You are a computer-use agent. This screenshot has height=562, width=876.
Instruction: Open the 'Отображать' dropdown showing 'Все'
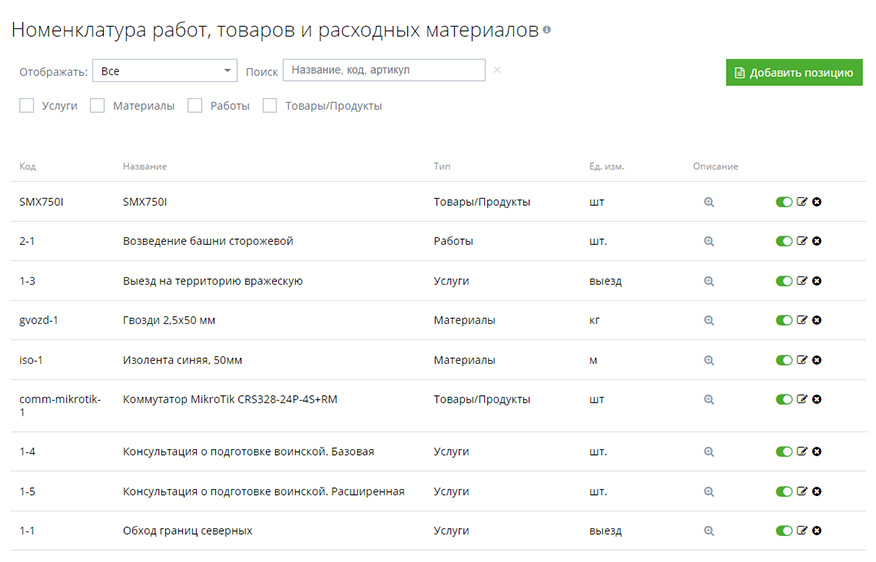[x=164, y=71]
